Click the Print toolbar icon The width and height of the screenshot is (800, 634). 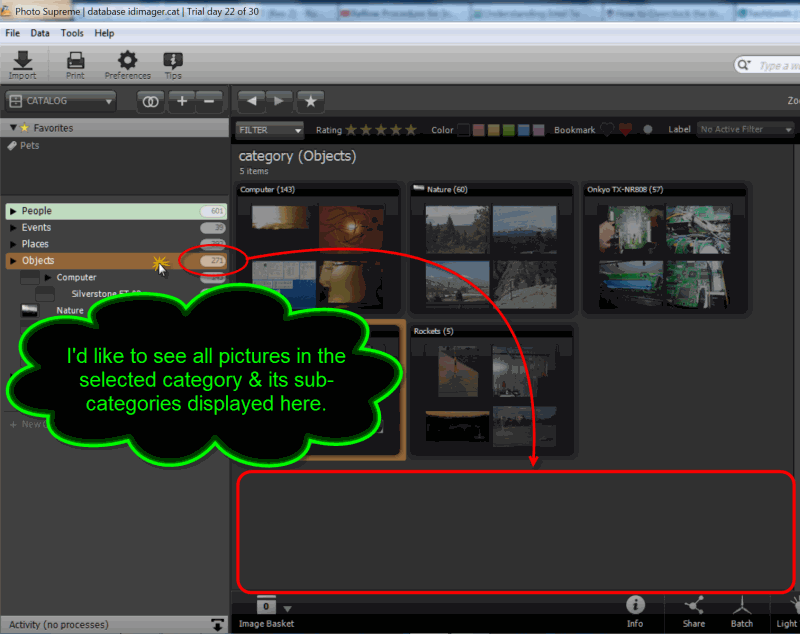(x=75, y=65)
